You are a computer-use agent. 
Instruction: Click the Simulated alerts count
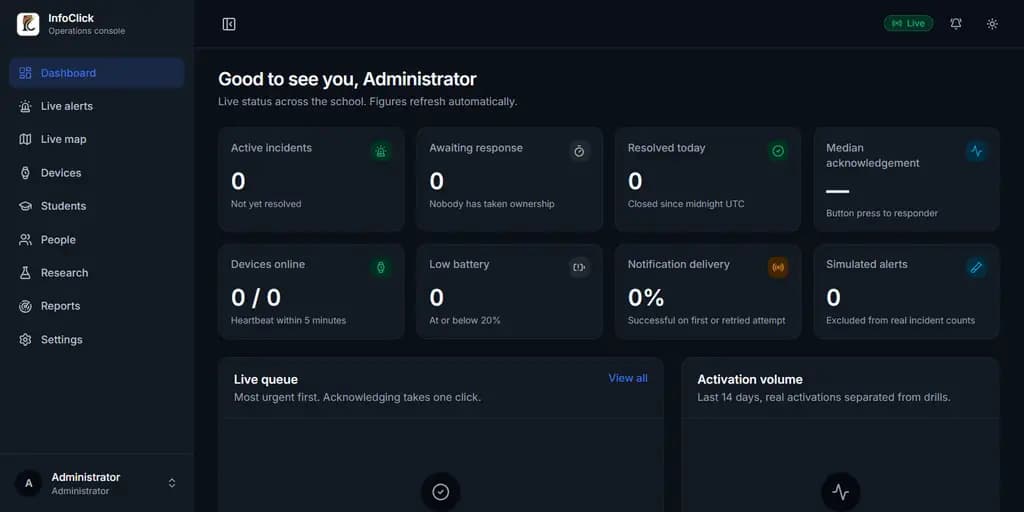point(834,298)
